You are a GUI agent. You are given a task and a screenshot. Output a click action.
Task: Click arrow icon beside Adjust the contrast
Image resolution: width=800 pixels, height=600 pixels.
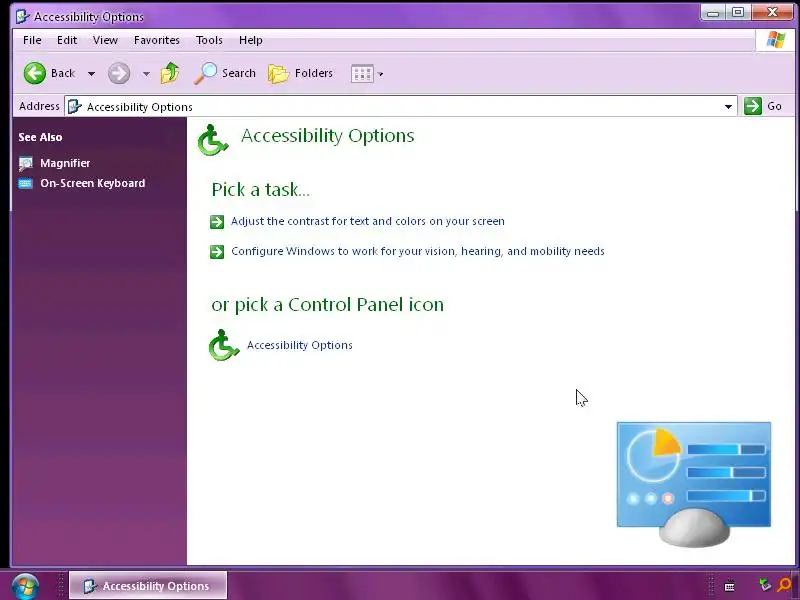coord(217,222)
